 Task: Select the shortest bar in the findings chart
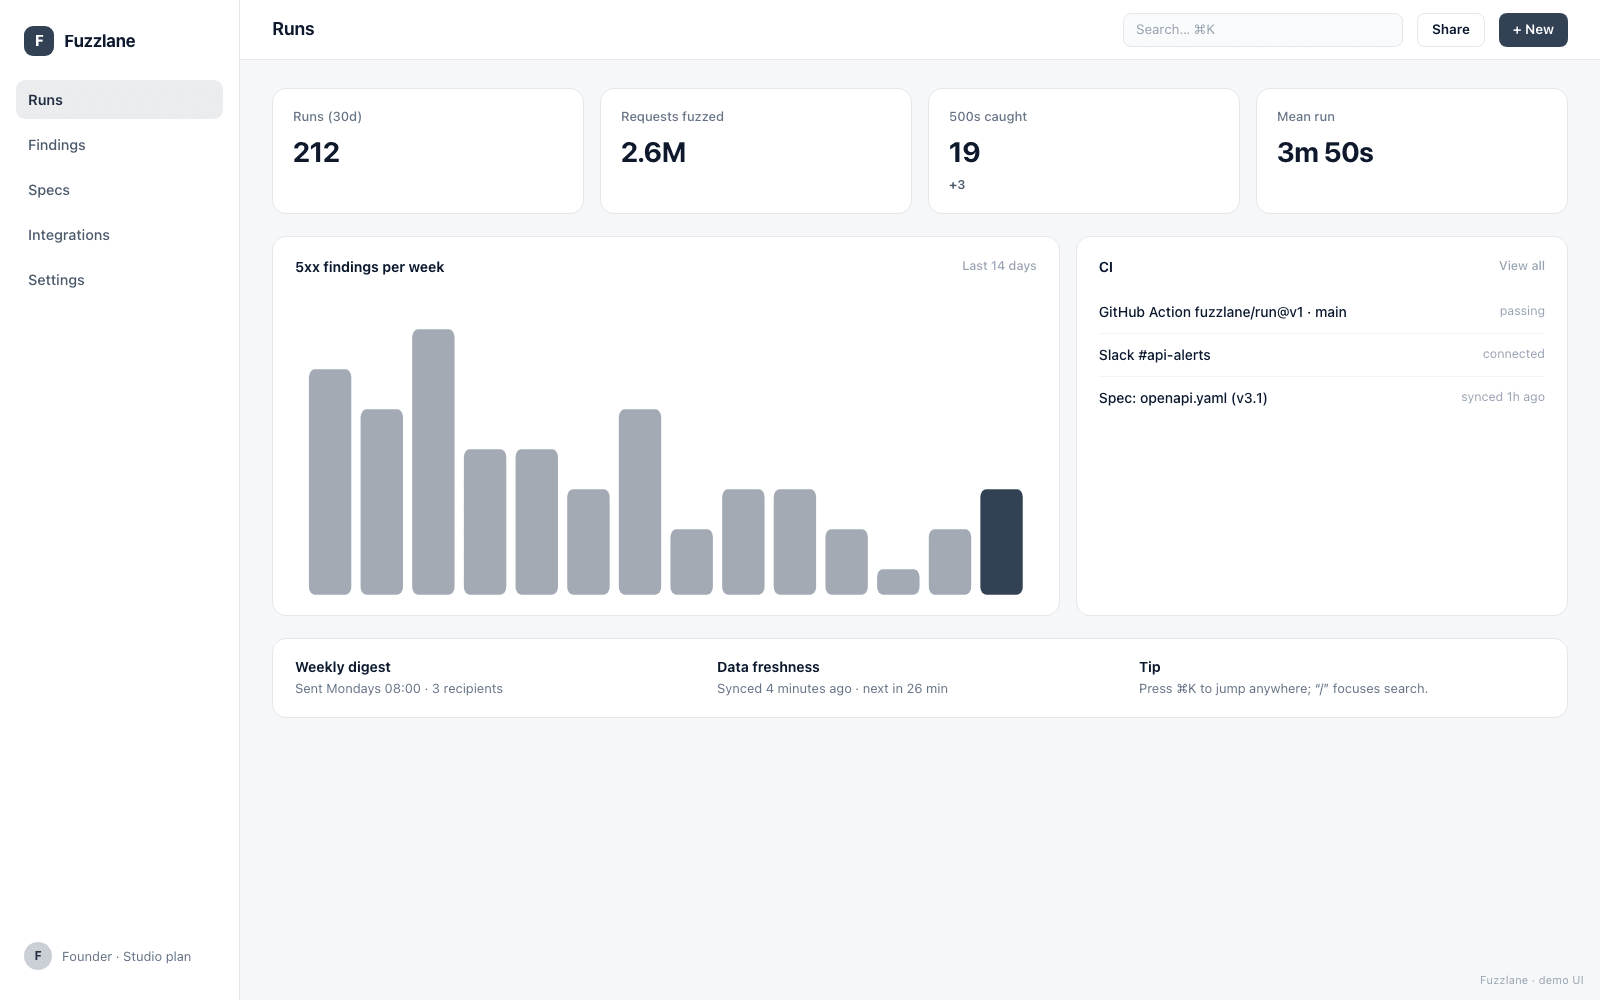[x=898, y=582]
